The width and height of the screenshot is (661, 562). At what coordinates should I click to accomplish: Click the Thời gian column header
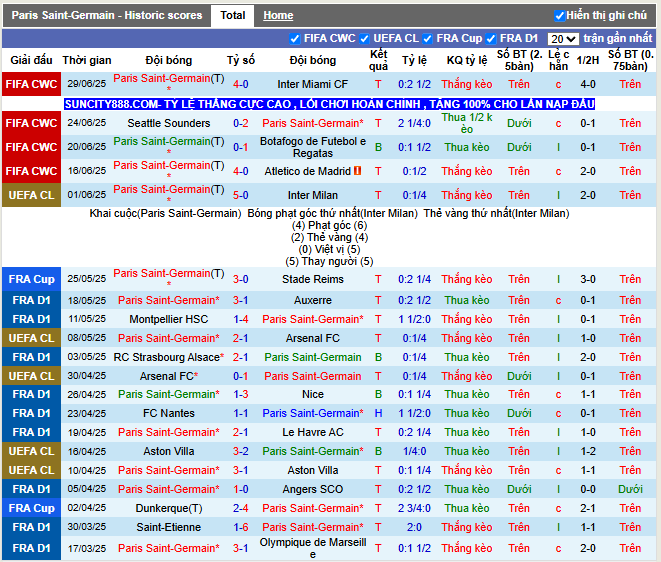[x=87, y=60]
